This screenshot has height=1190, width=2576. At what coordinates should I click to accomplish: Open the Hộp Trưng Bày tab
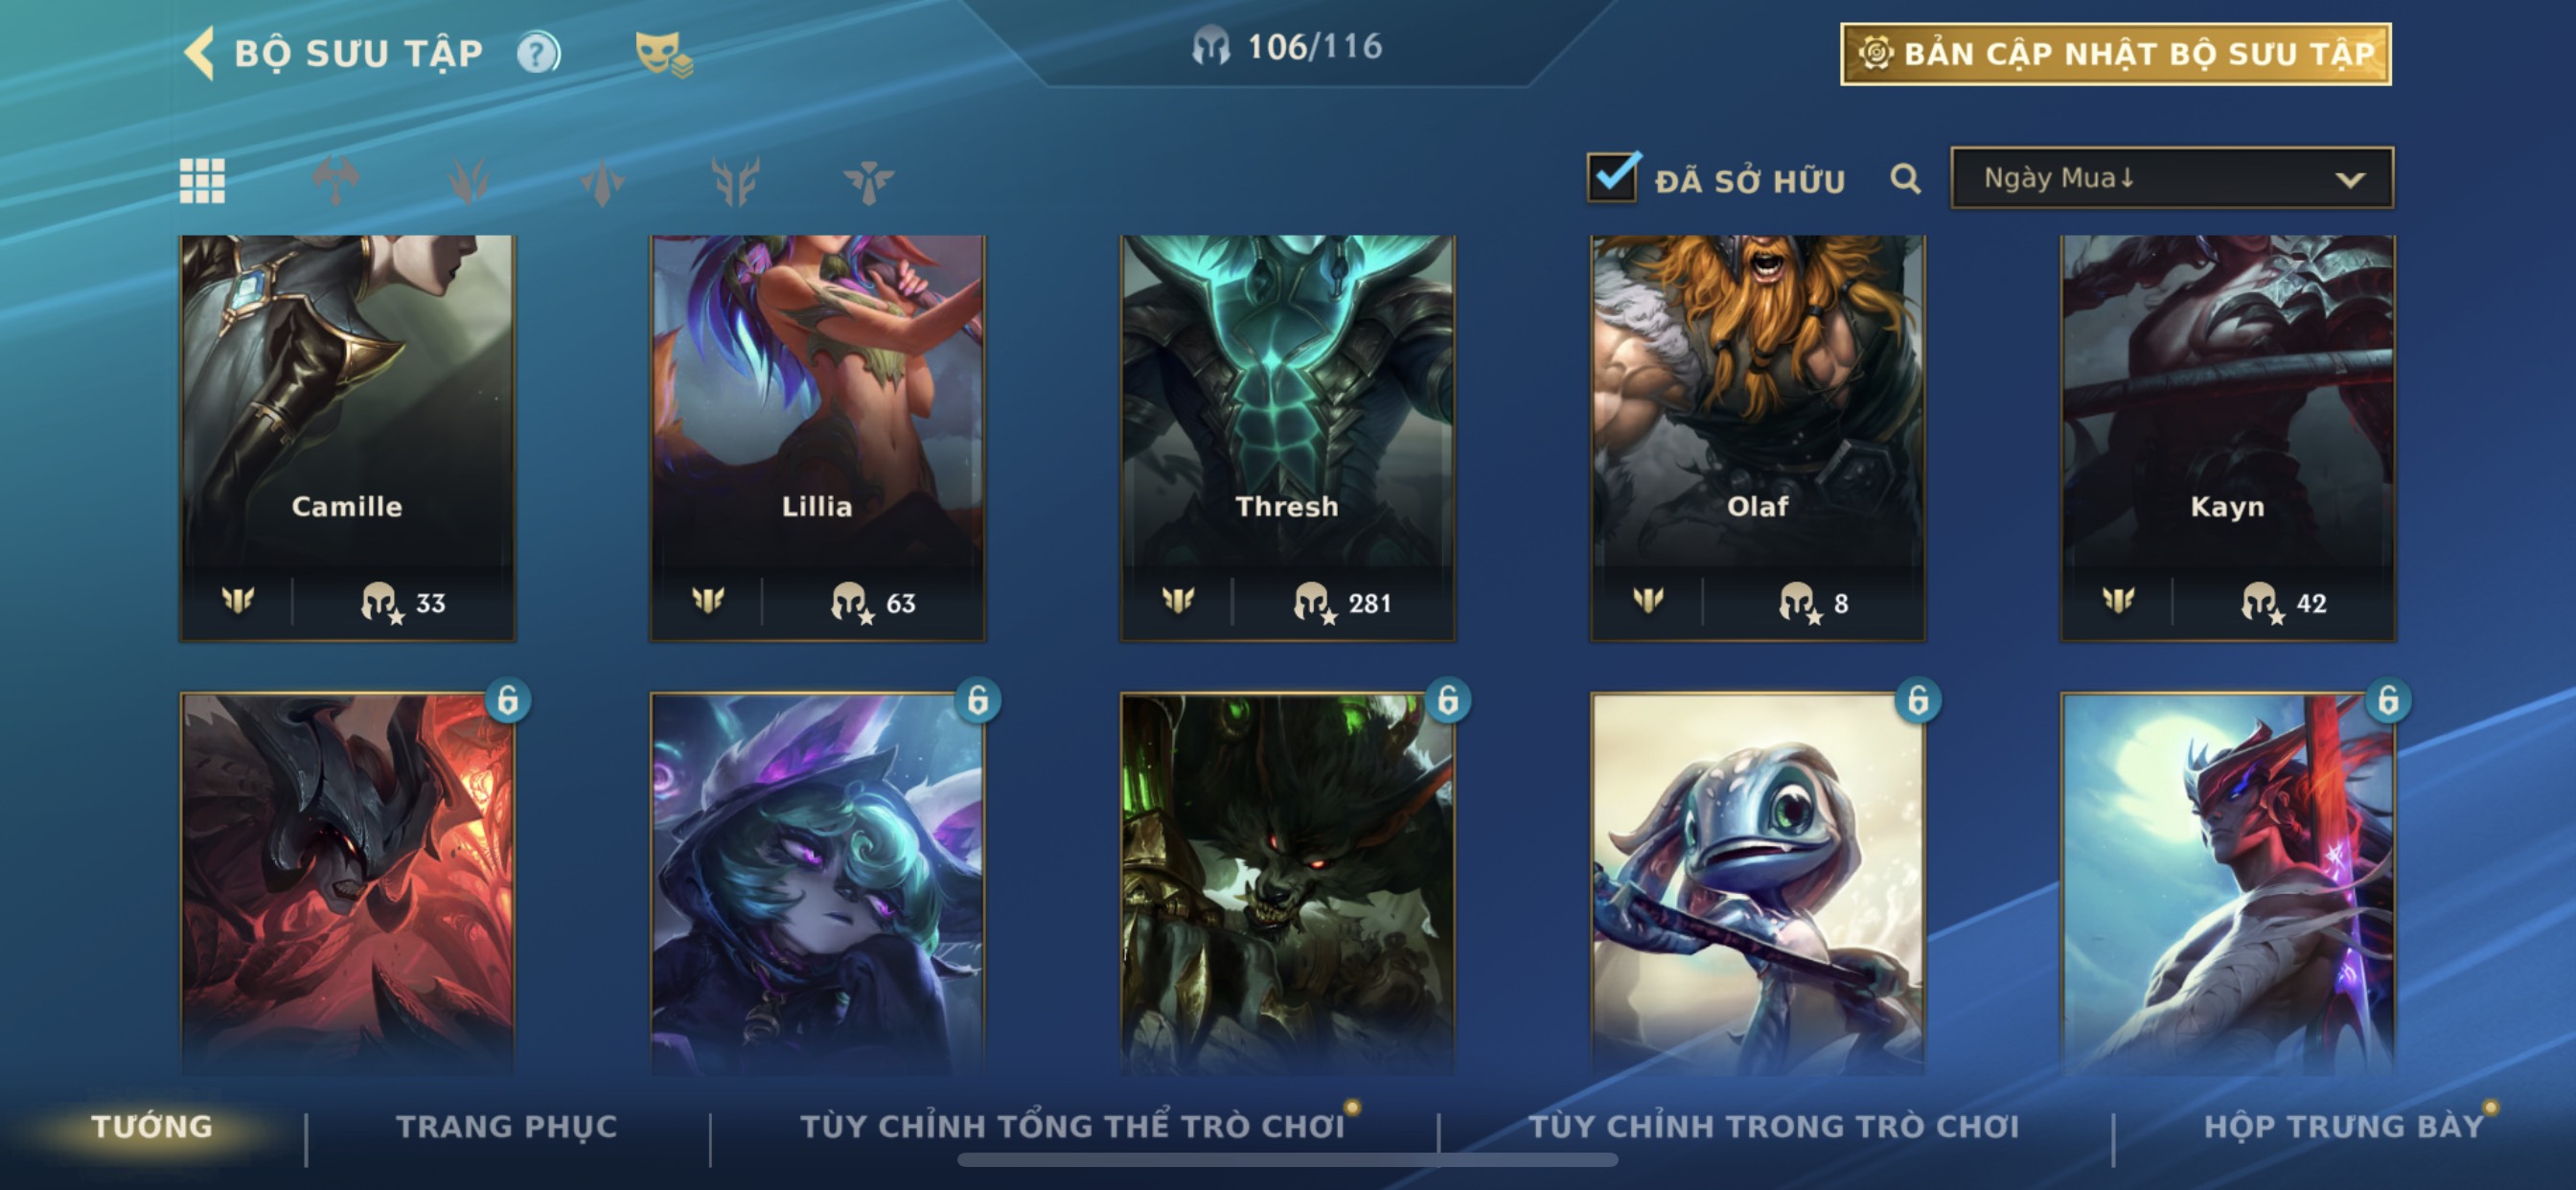click(x=2343, y=1126)
